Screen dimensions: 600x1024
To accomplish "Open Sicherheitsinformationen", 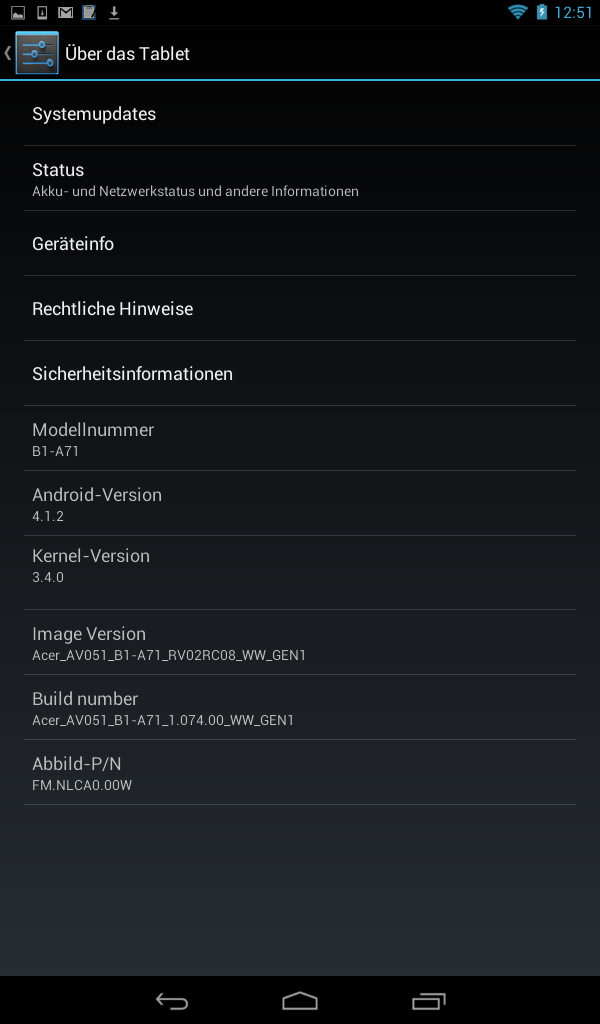I will tap(300, 373).
